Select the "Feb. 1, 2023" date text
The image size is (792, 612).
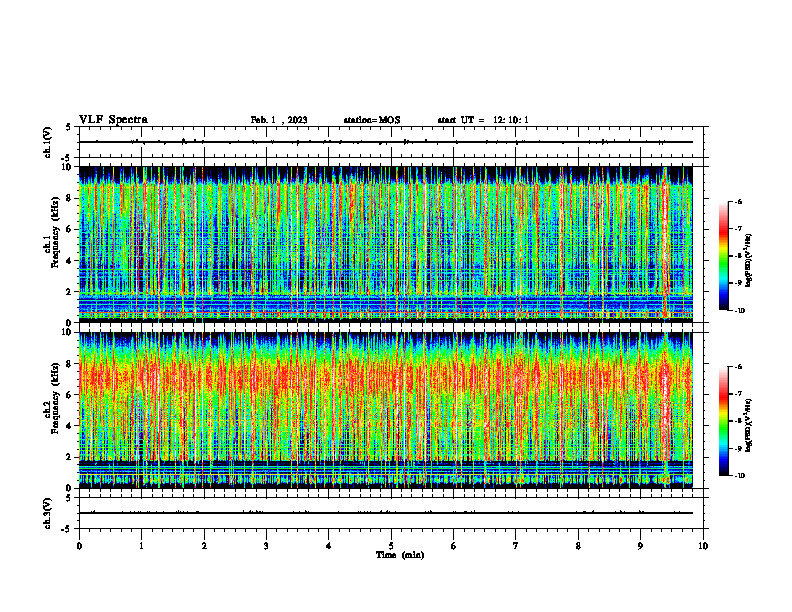click(x=279, y=120)
